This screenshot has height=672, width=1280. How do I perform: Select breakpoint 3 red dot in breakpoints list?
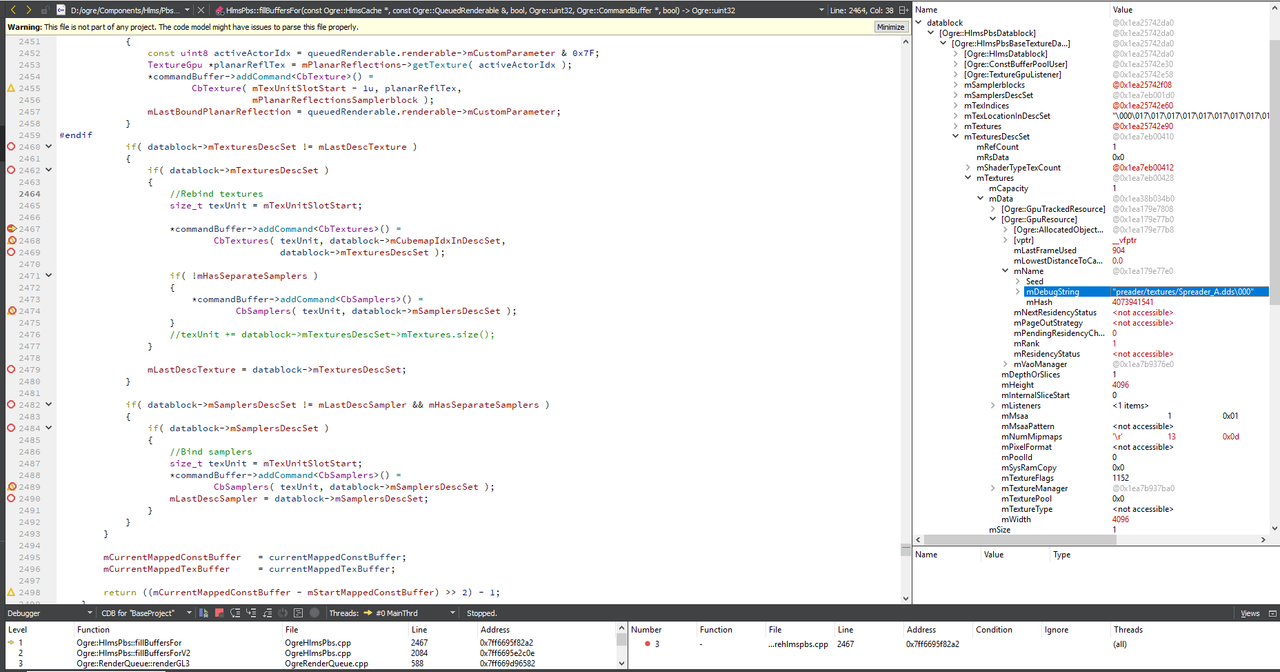[648, 644]
